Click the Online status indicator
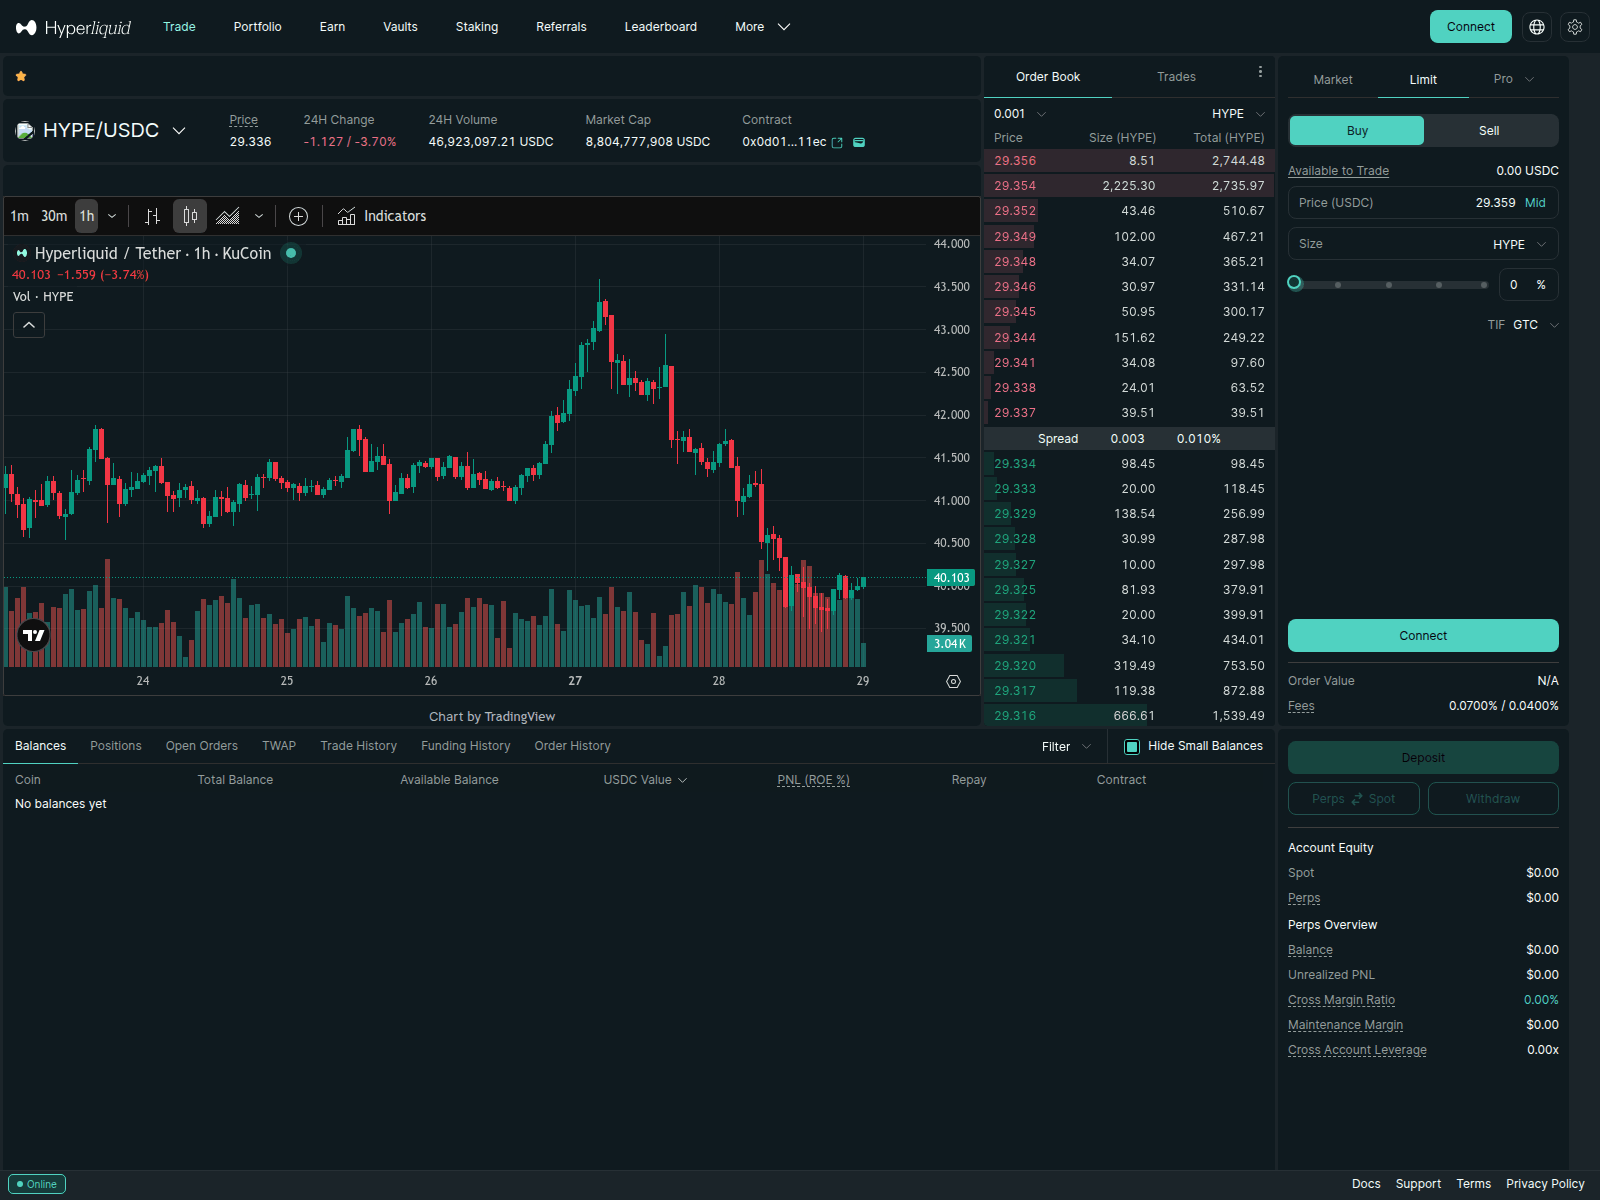 37,1184
